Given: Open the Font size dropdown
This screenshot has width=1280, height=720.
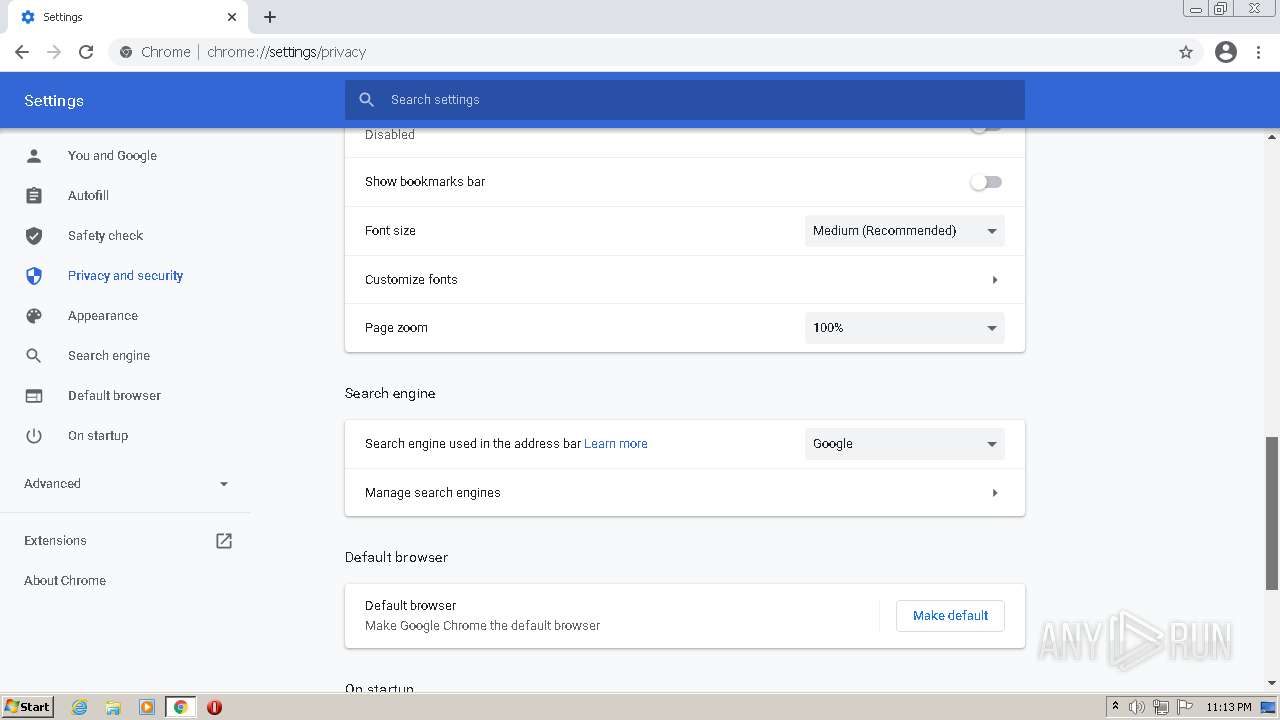Looking at the screenshot, I should coord(905,231).
